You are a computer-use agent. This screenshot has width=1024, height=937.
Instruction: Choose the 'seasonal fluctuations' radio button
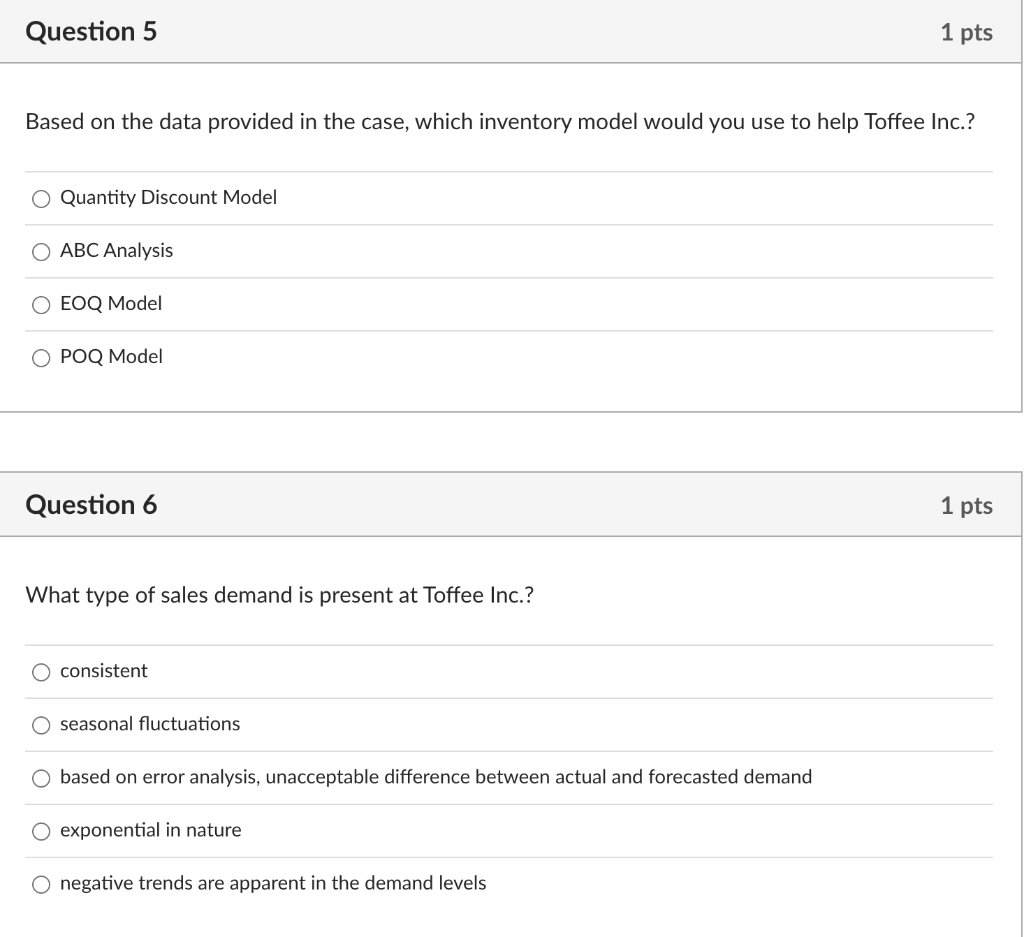[41, 725]
